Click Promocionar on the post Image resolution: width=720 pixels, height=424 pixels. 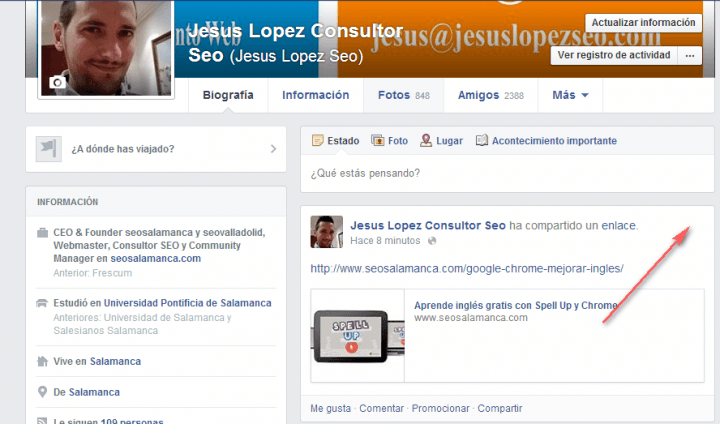(440, 408)
